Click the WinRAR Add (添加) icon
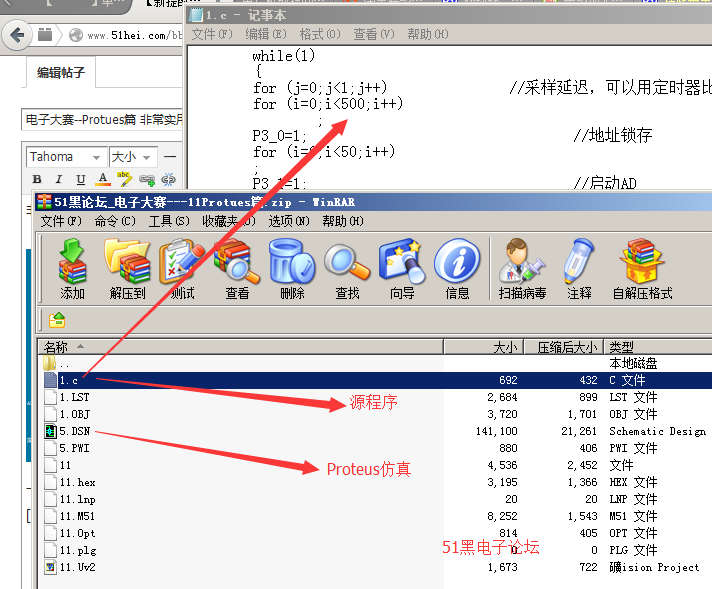The width and height of the screenshot is (712, 589). coord(72,269)
